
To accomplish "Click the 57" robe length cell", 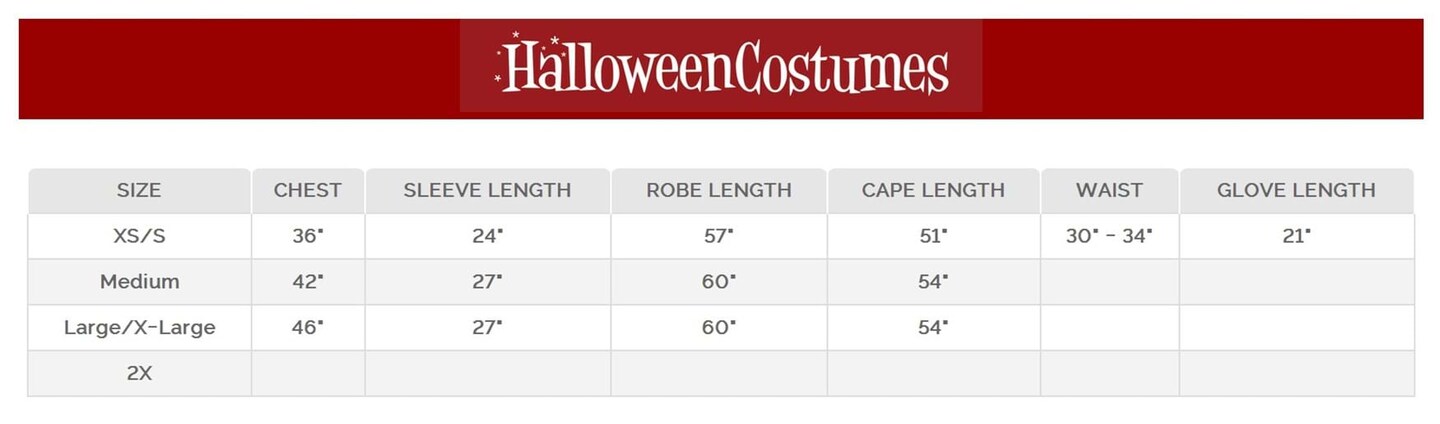I will 719,237.
